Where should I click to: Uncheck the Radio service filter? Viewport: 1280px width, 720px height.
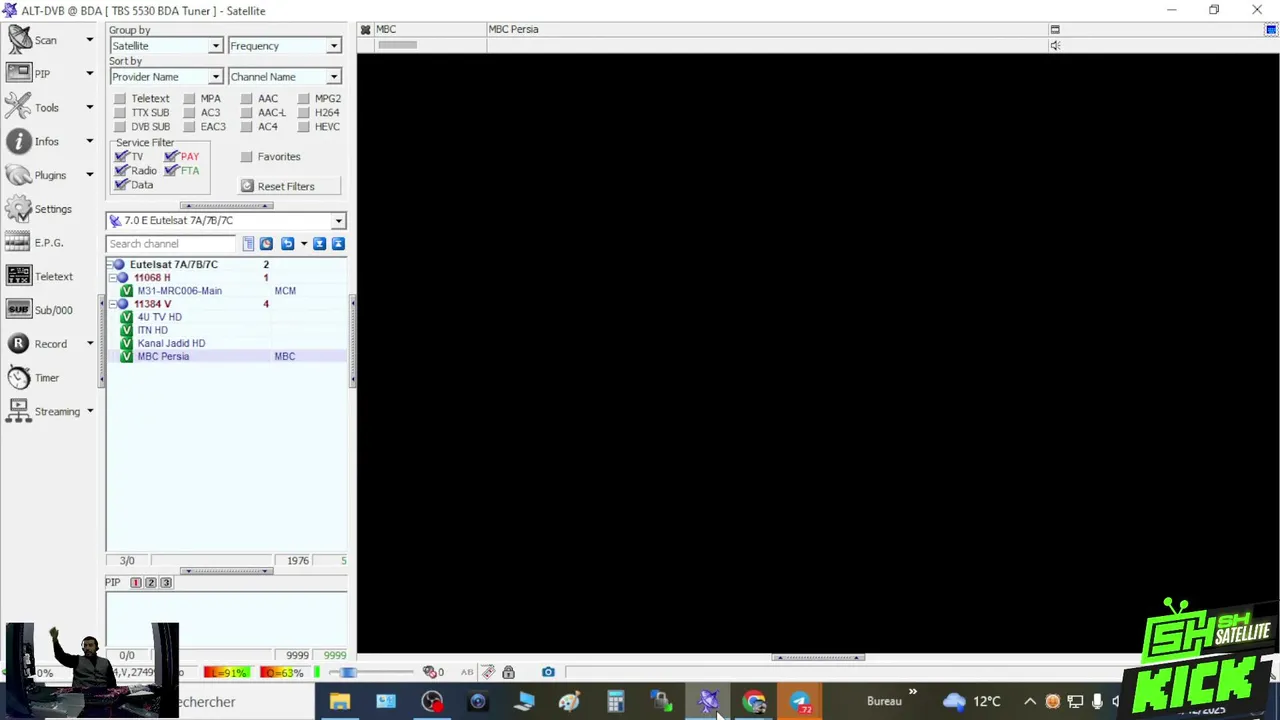tap(122, 171)
